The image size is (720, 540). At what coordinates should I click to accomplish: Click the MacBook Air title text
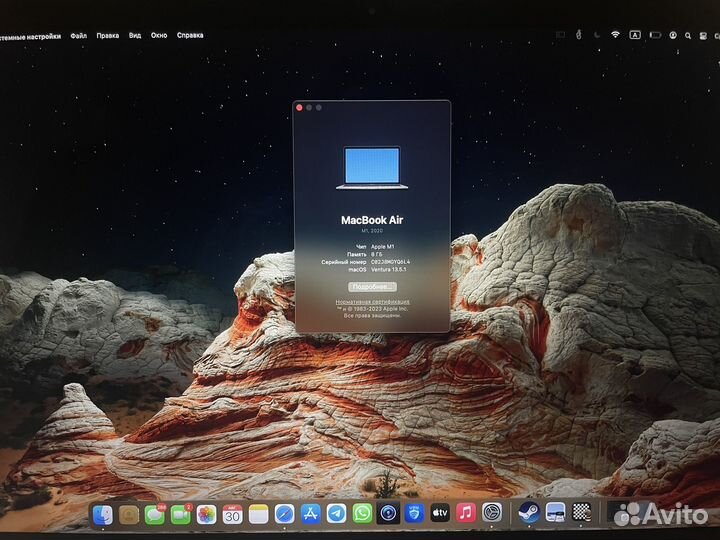[372, 220]
